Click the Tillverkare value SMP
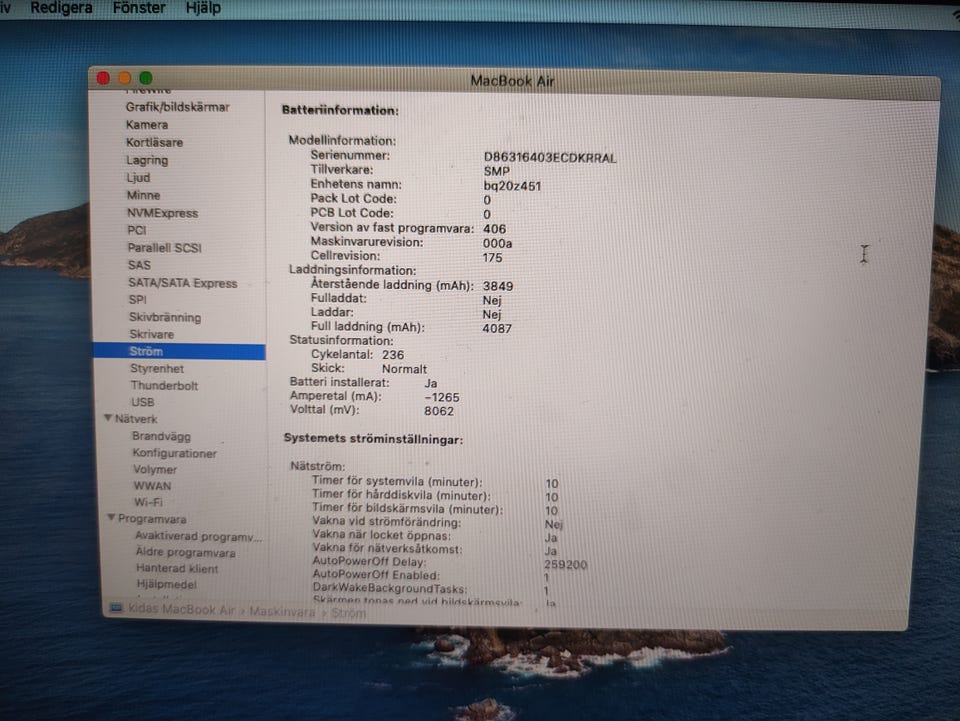The width and height of the screenshot is (960, 721). 496,172
